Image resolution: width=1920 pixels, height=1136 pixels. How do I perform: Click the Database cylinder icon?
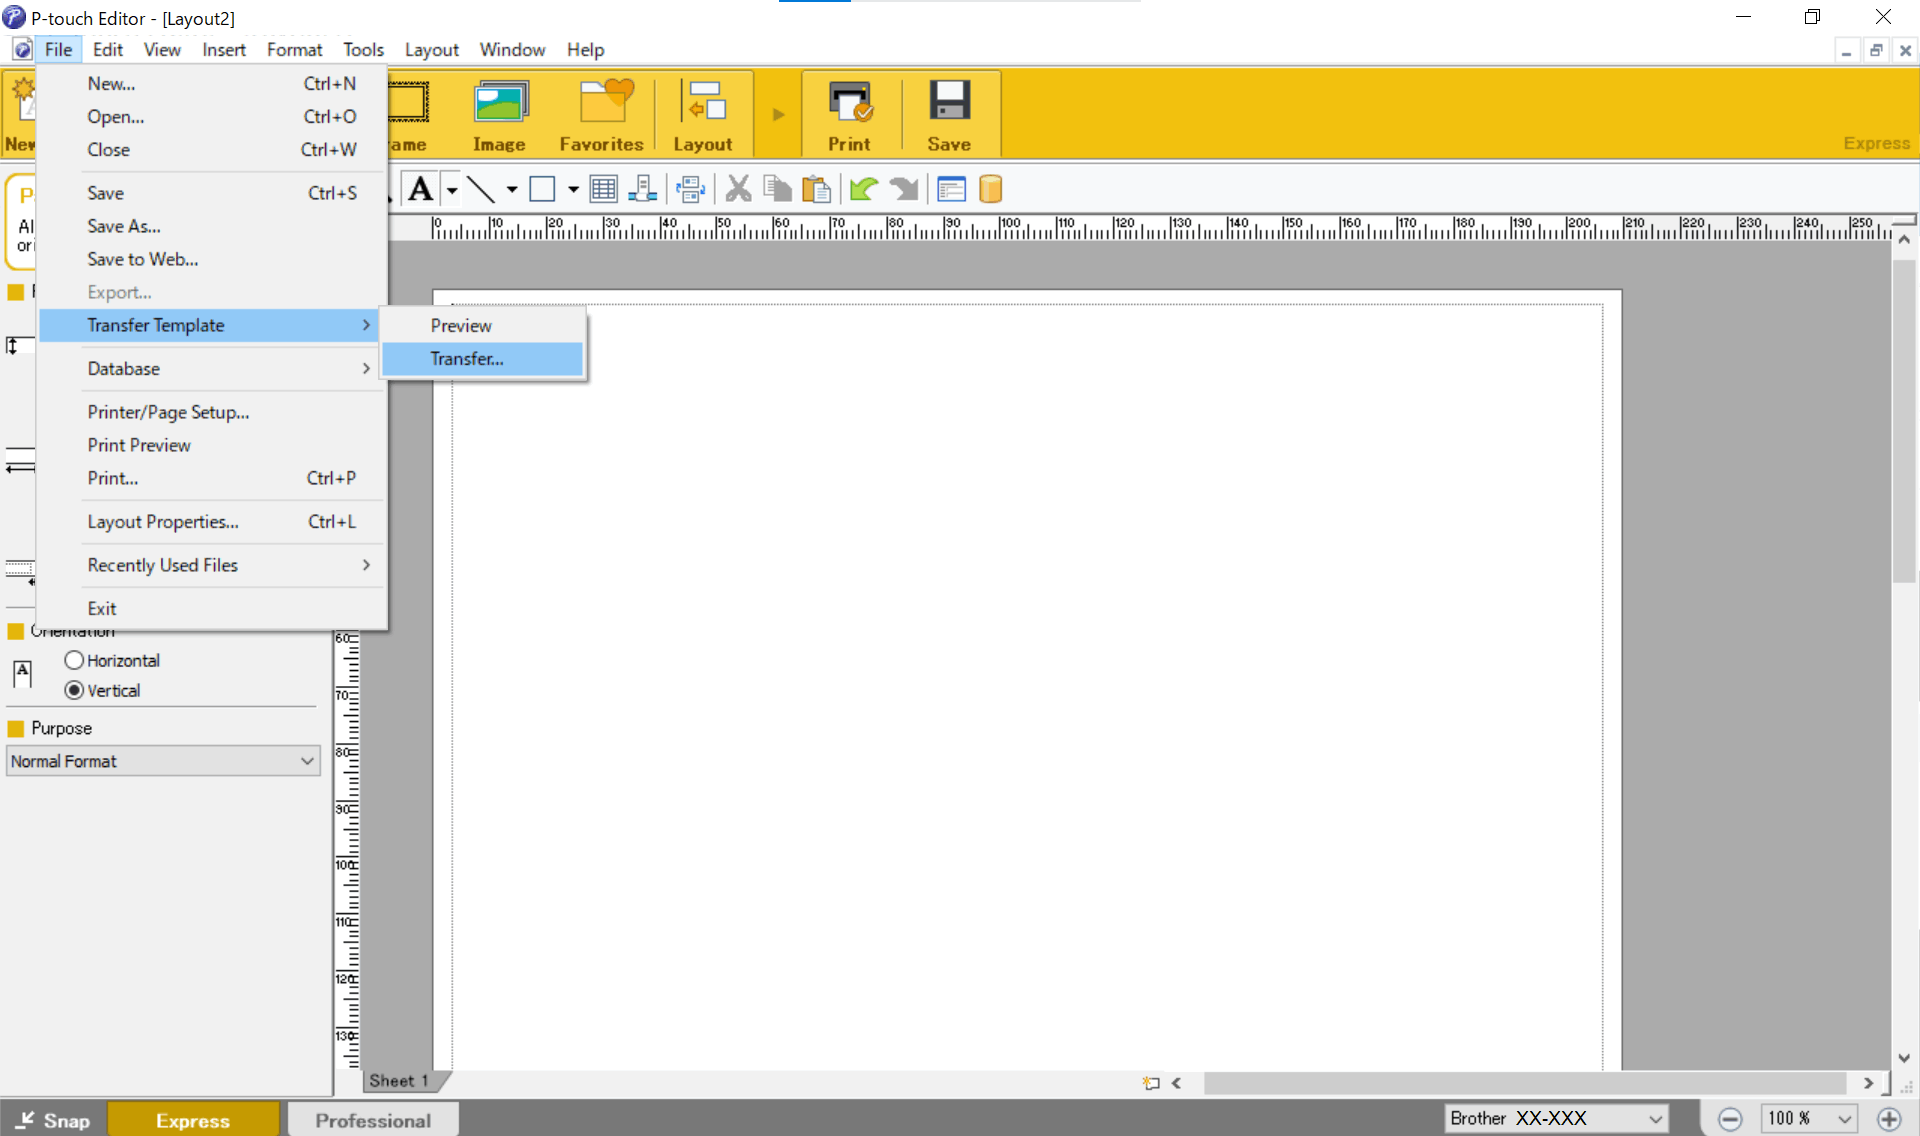pyautogui.click(x=990, y=189)
